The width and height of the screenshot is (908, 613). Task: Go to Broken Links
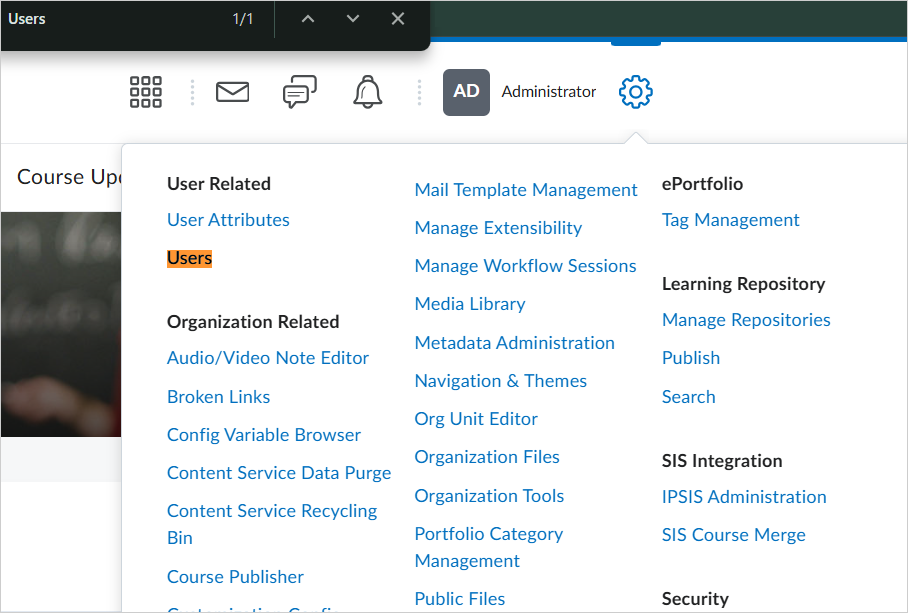coord(218,396)
